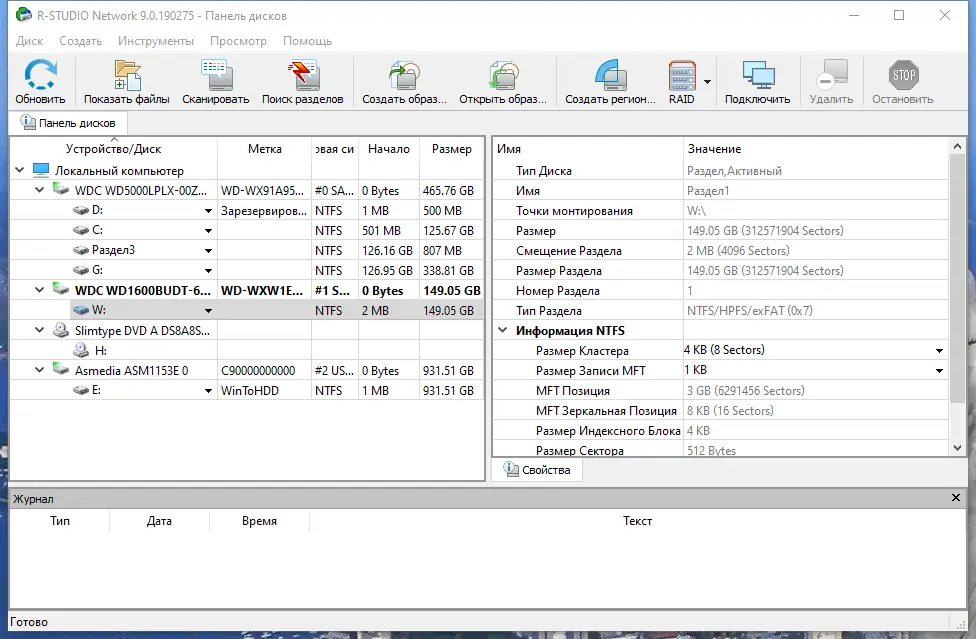Viewport: 976px width, 639px height.
Task: Collapse WDC WD5000LPLX disk node
Action: click(40, 190)
